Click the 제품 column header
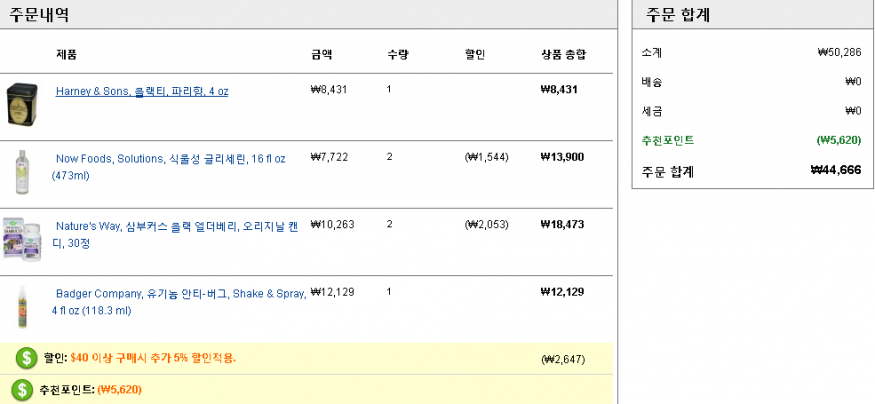 click(x=66, y=55)
